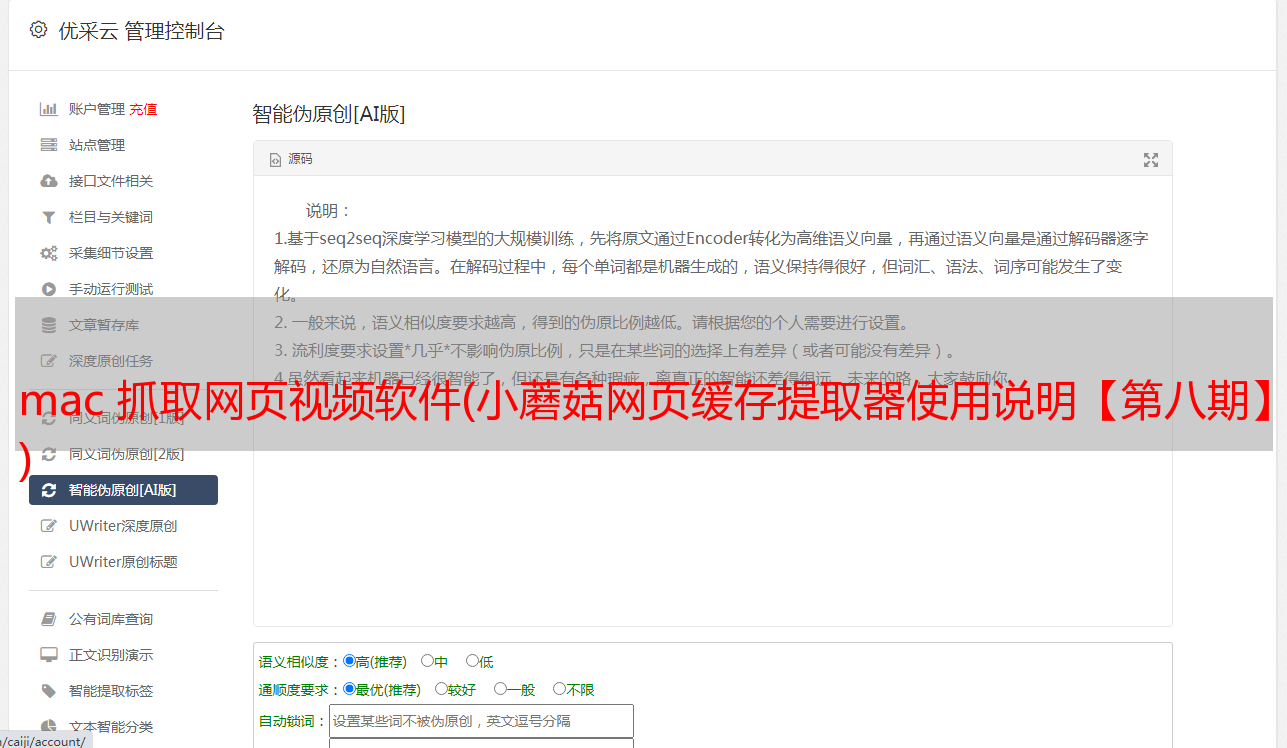Click the red 充值 link
This screenshot has height=748, width=1287.
pyautogui.click(x=143, y=109)
